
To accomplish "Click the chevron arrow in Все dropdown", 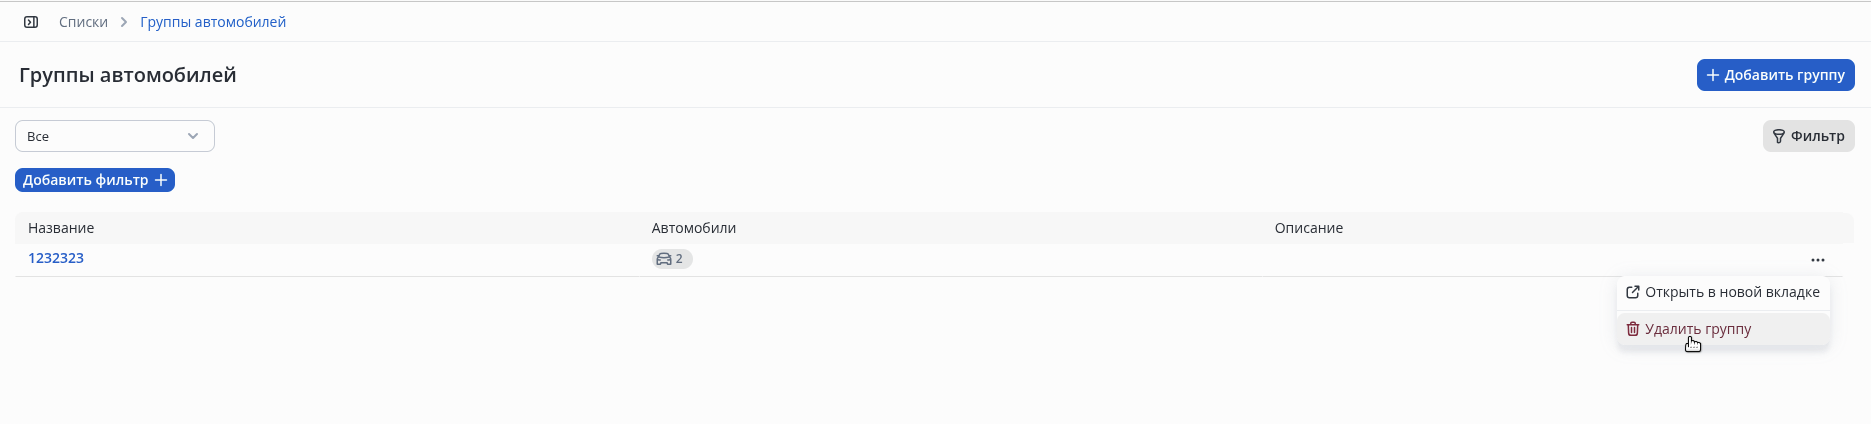I will (193, 136).
